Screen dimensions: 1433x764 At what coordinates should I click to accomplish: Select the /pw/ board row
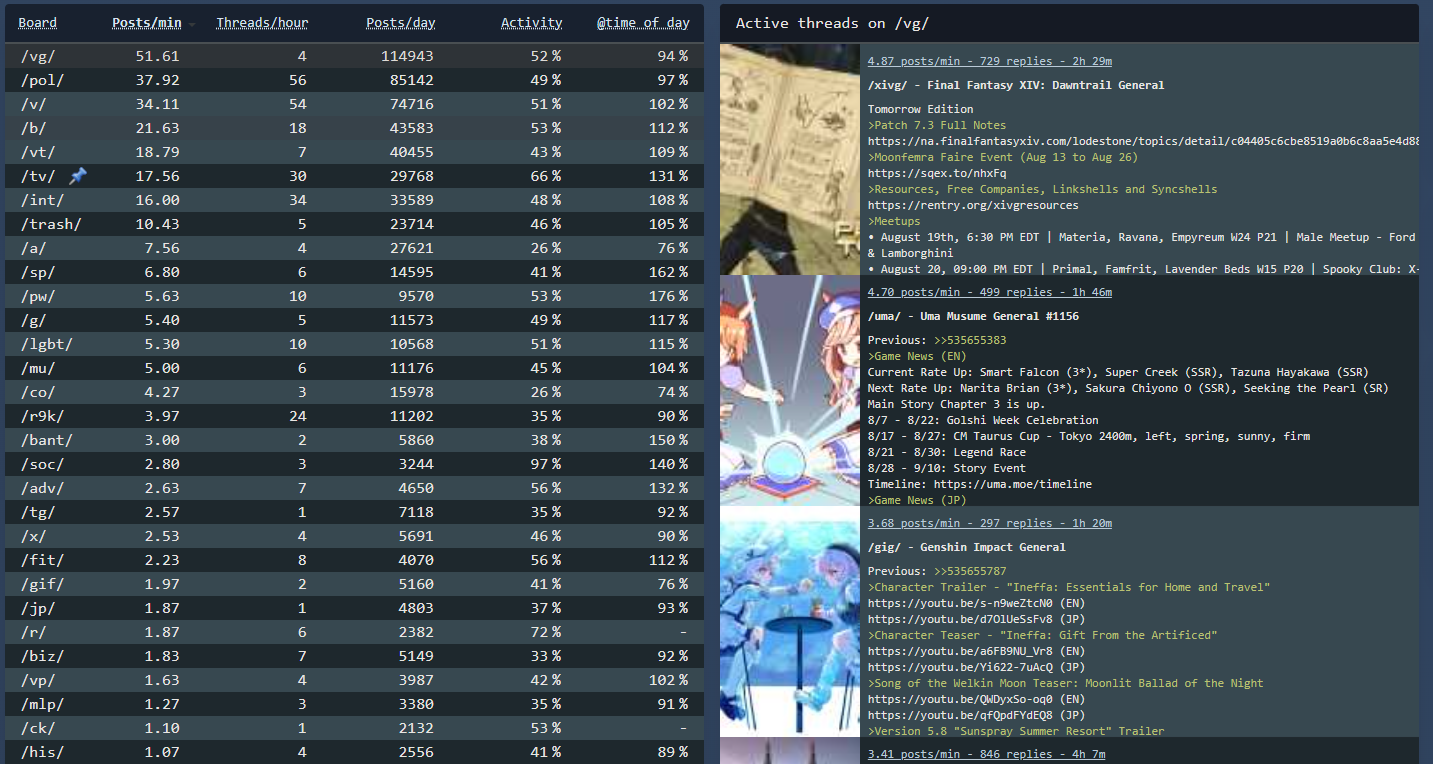pos(354,296)
